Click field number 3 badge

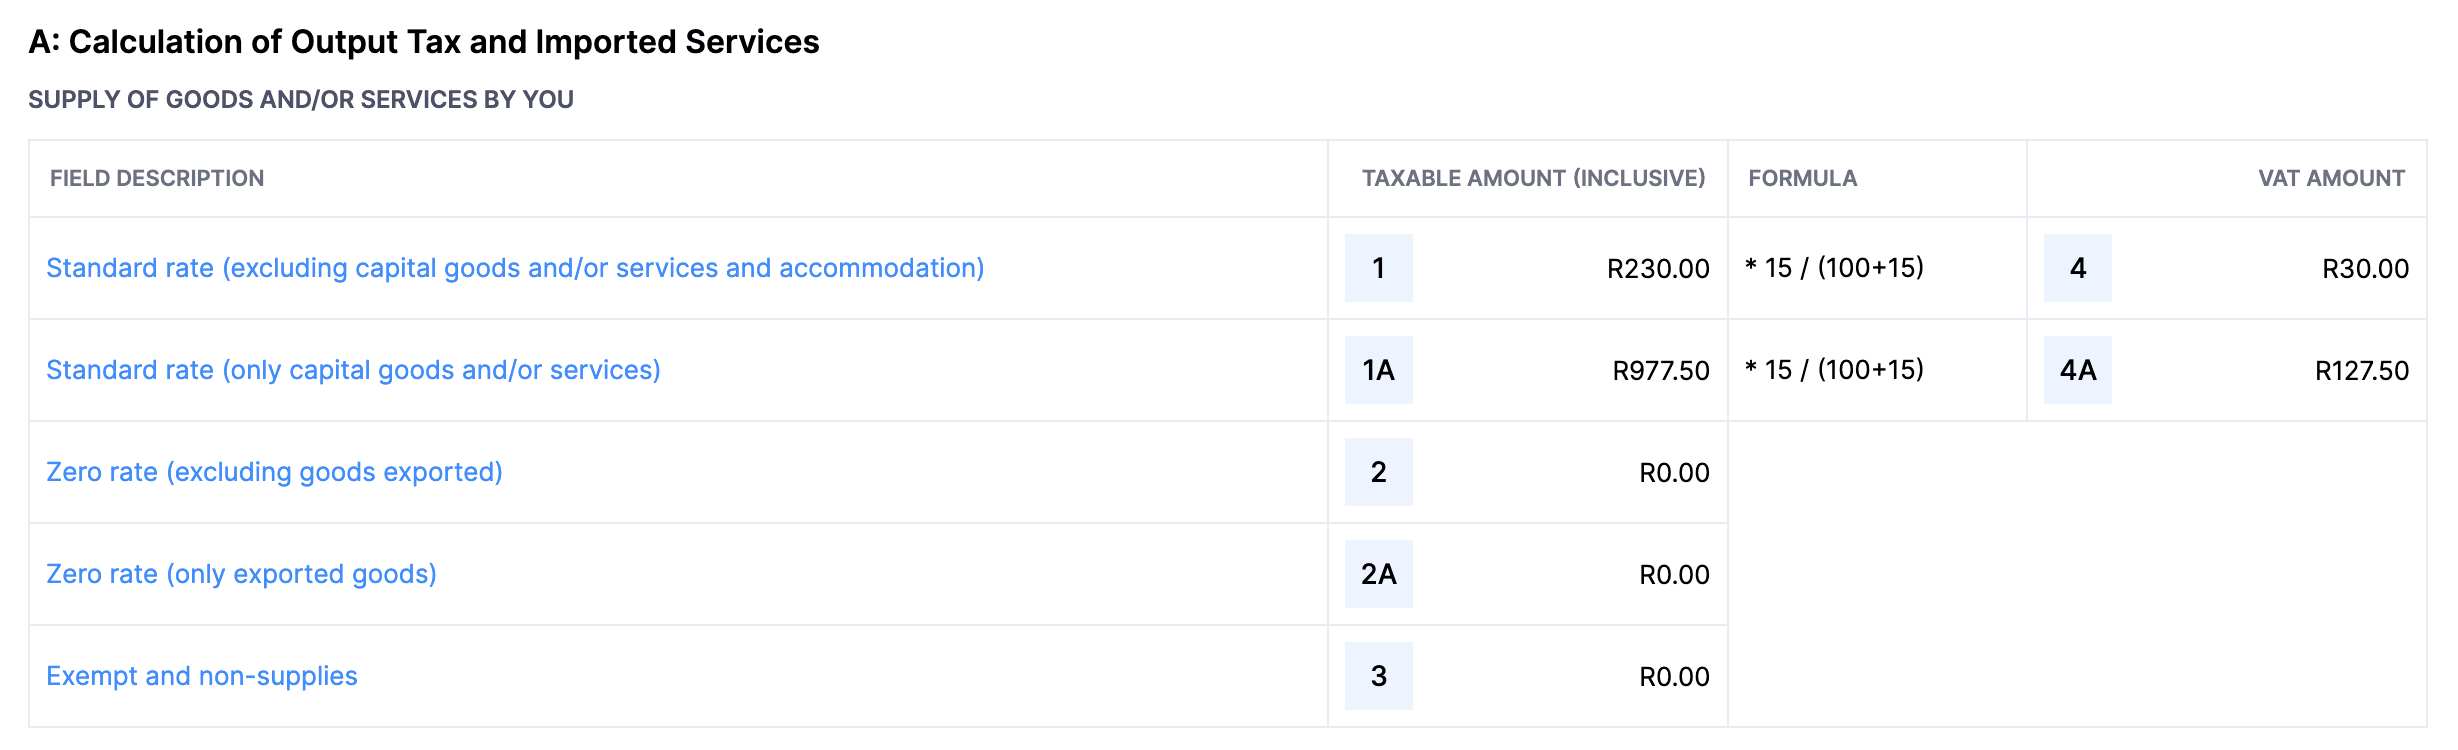click(x=1378, y=676)
